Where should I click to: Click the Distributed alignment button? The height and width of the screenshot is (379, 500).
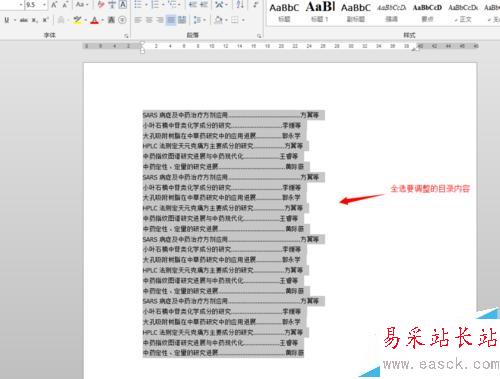click(182, 20)
